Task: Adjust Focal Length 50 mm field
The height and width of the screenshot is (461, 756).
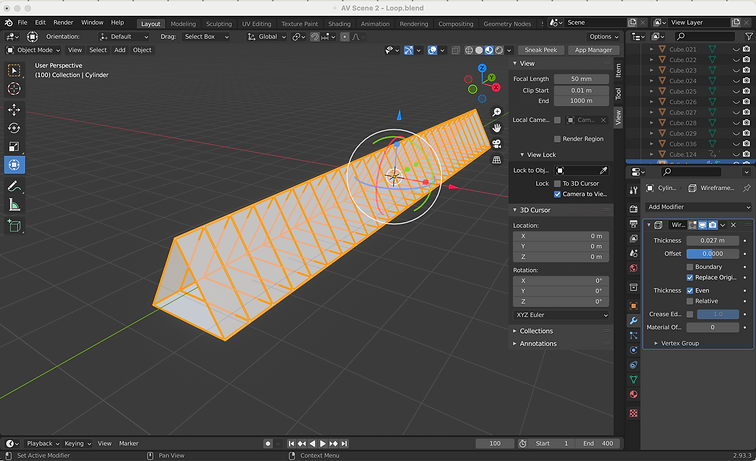Action: [581, 79]
